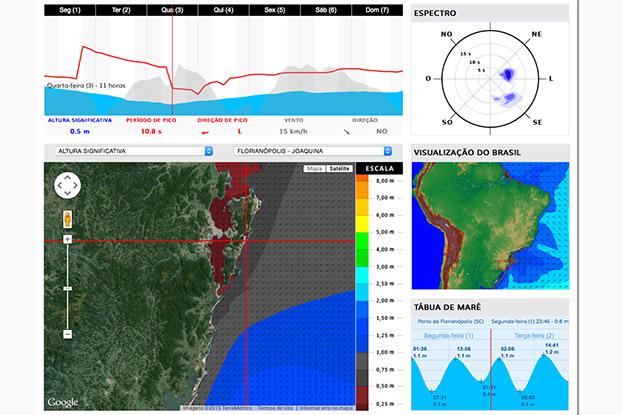The image size is (622, 415).
Task: Select the Sáb (6) day tab
Action: tap(326, 10)
